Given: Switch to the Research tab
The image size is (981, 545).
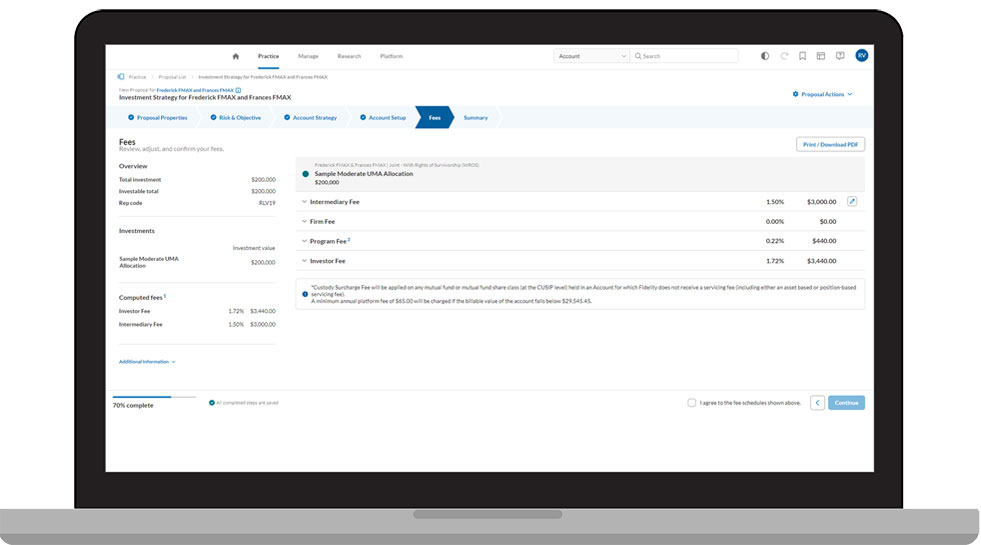Looking at the screenshot, I should point(349,56).
